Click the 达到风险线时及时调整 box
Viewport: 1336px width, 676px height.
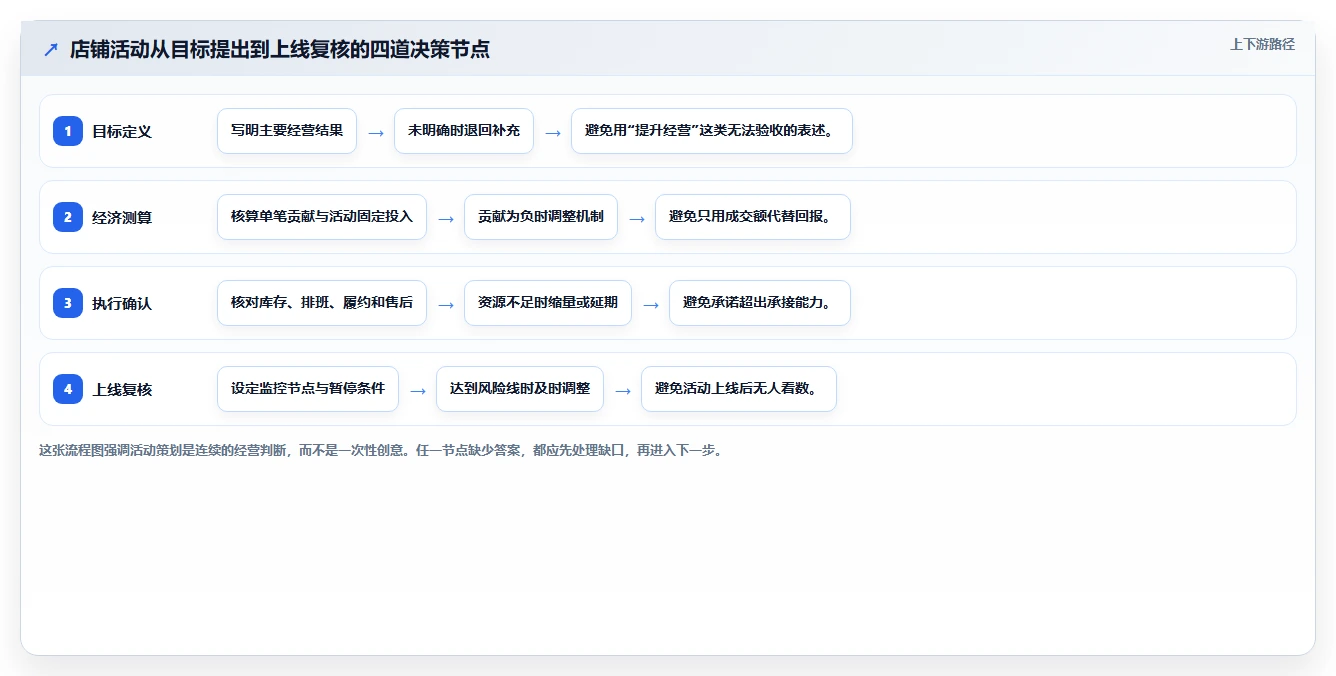[520, 389]
